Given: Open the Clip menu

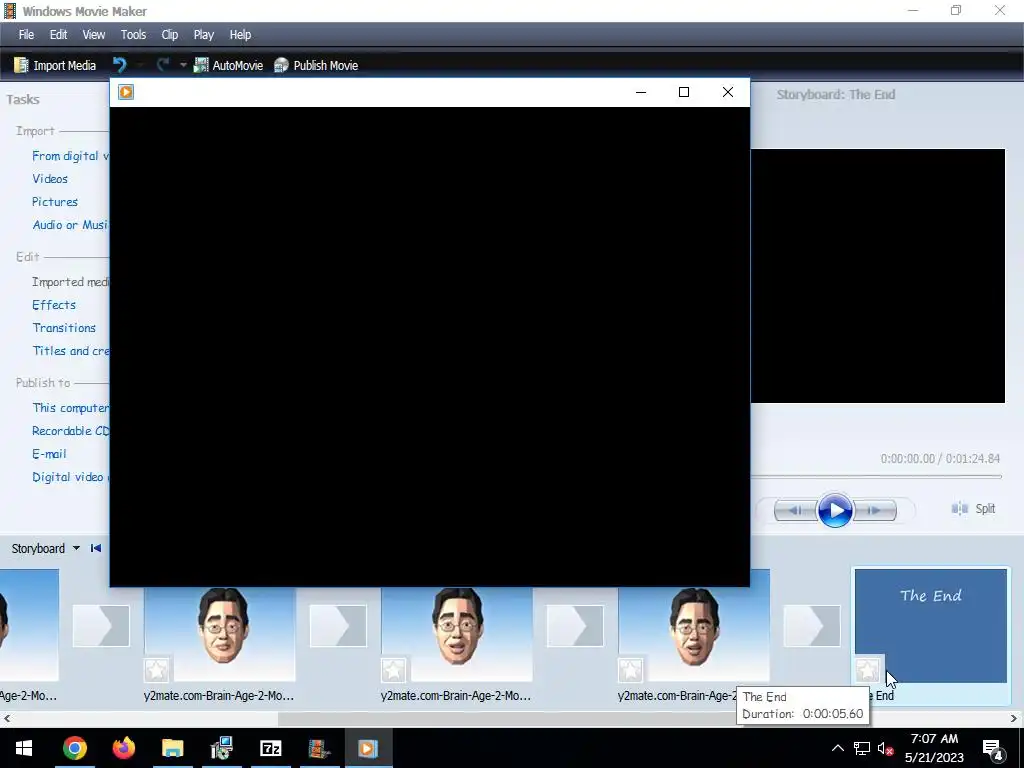Looking at the screenshot, I should (170, 35).
